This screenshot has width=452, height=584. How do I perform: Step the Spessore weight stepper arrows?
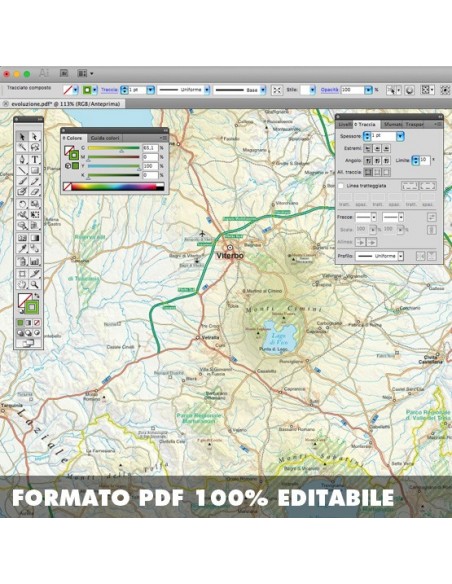pos(367,136)
